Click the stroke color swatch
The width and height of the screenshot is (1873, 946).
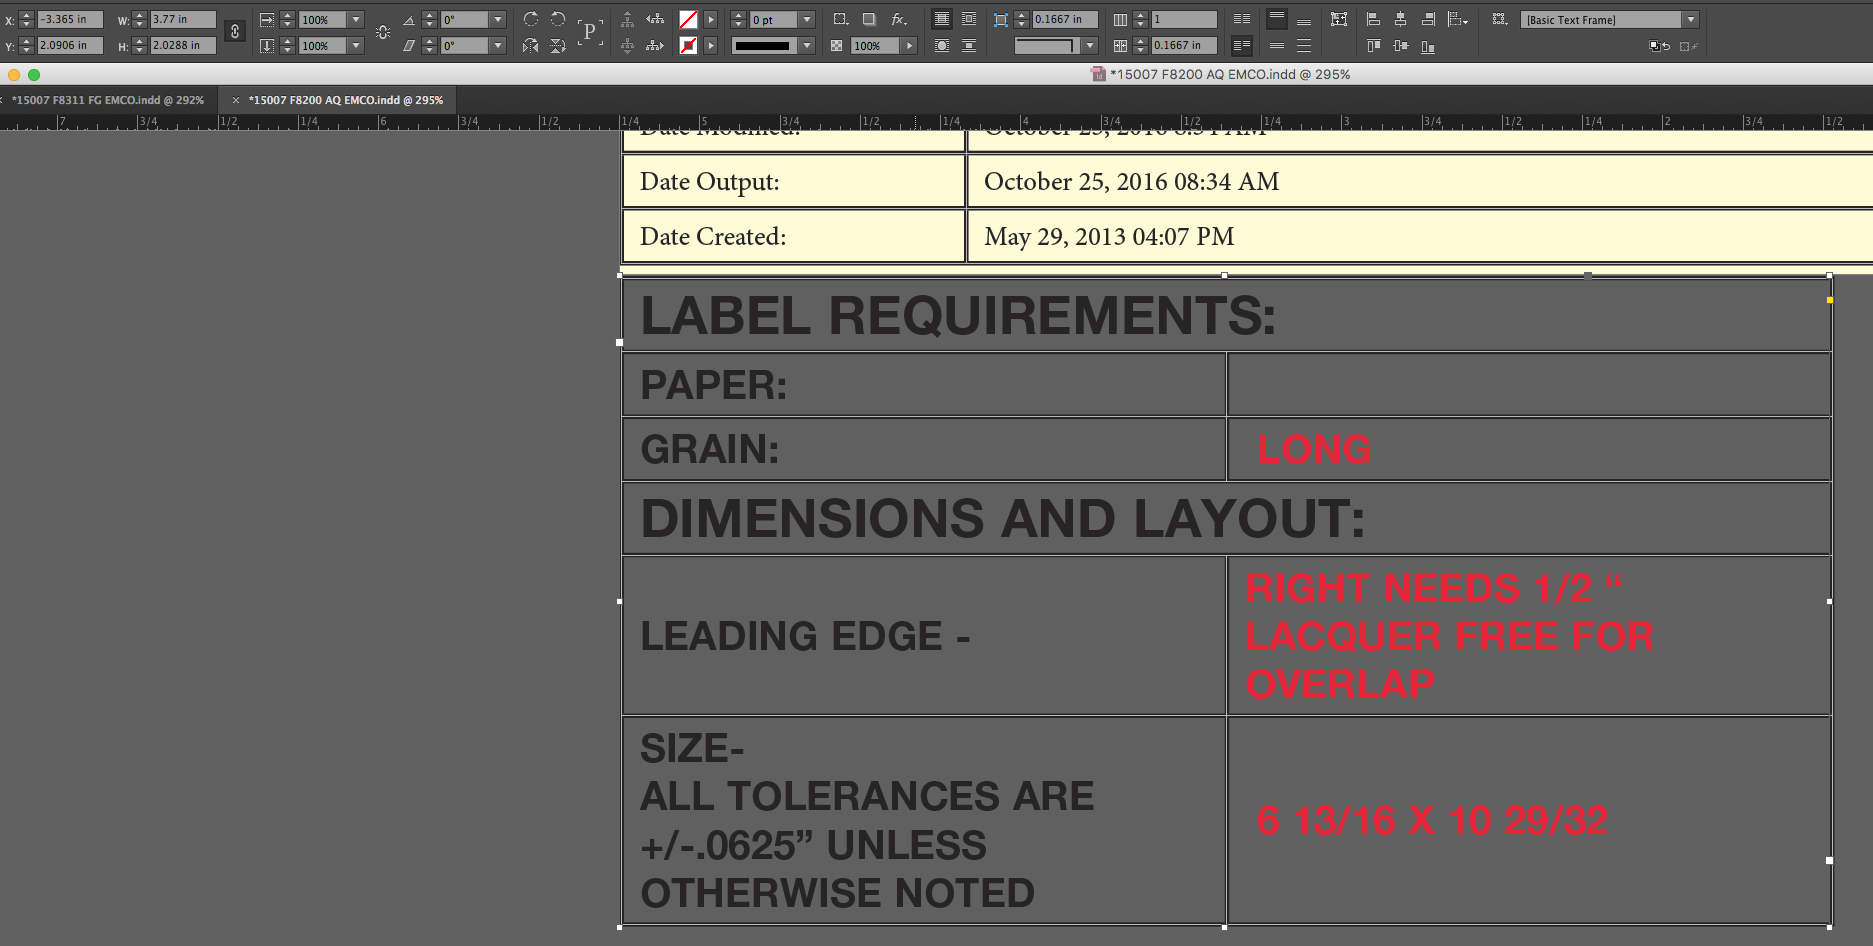click(x=688, y=45)
